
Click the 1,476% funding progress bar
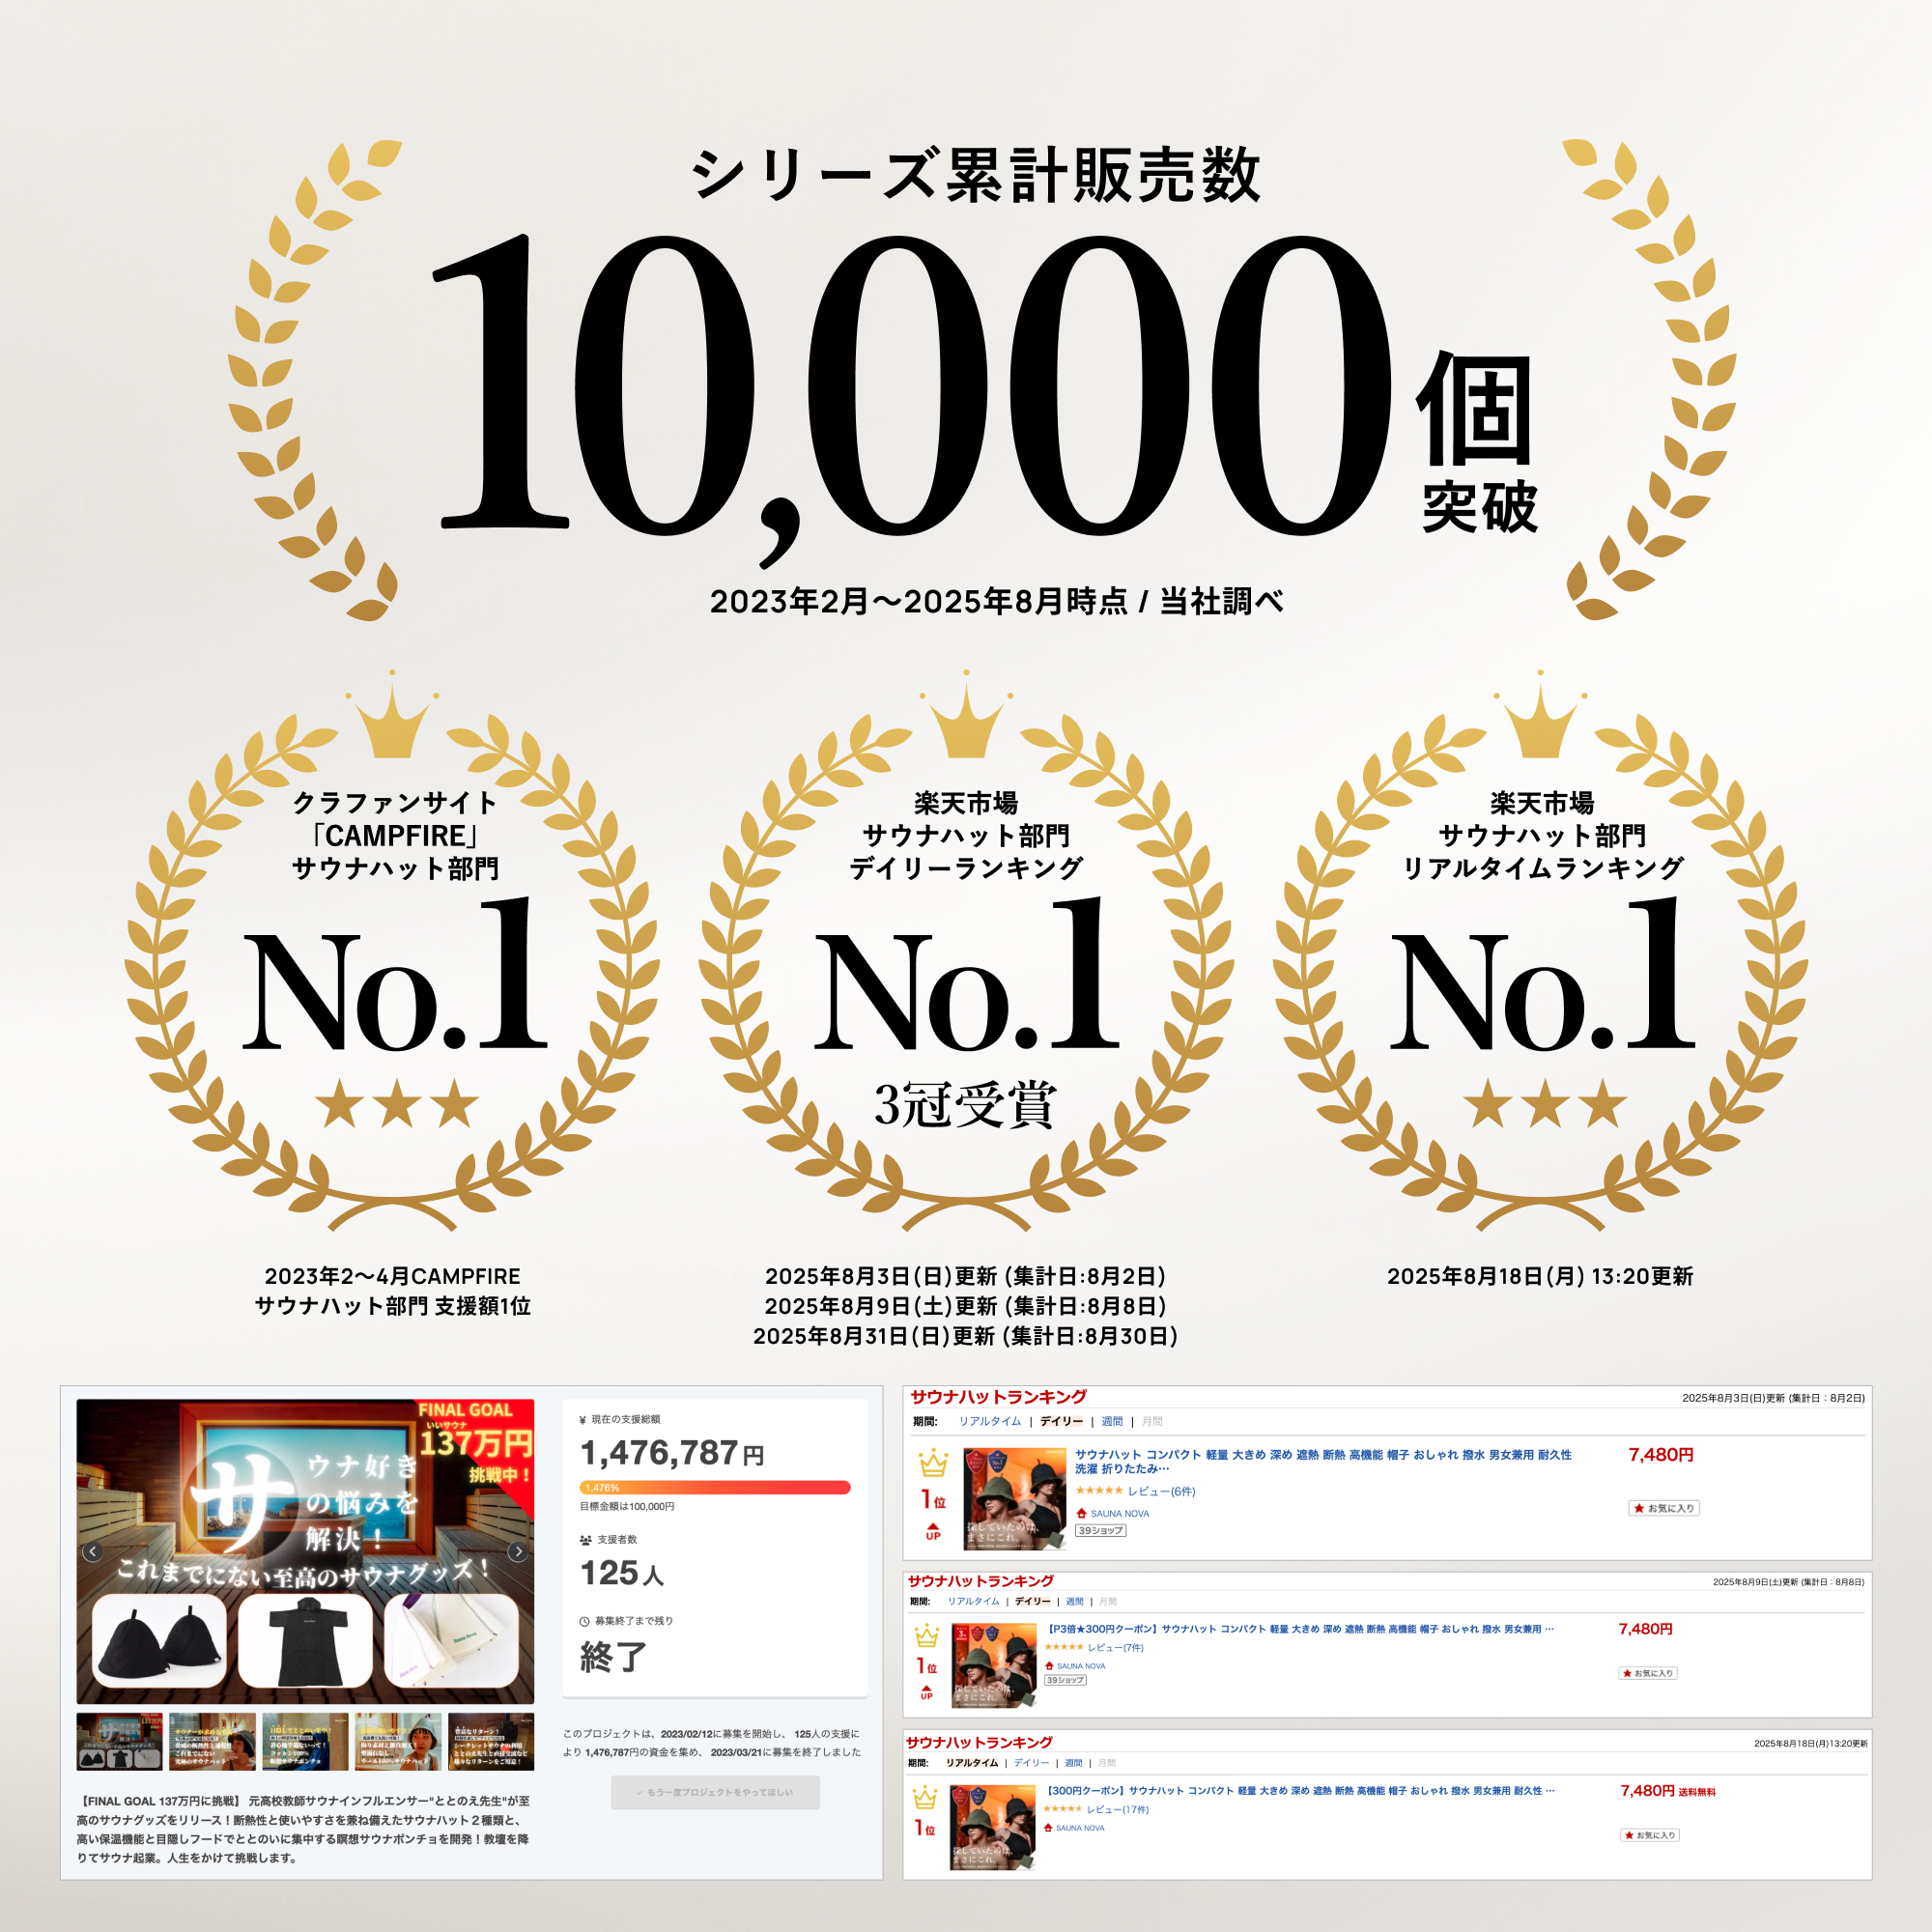coord(715,1487)
